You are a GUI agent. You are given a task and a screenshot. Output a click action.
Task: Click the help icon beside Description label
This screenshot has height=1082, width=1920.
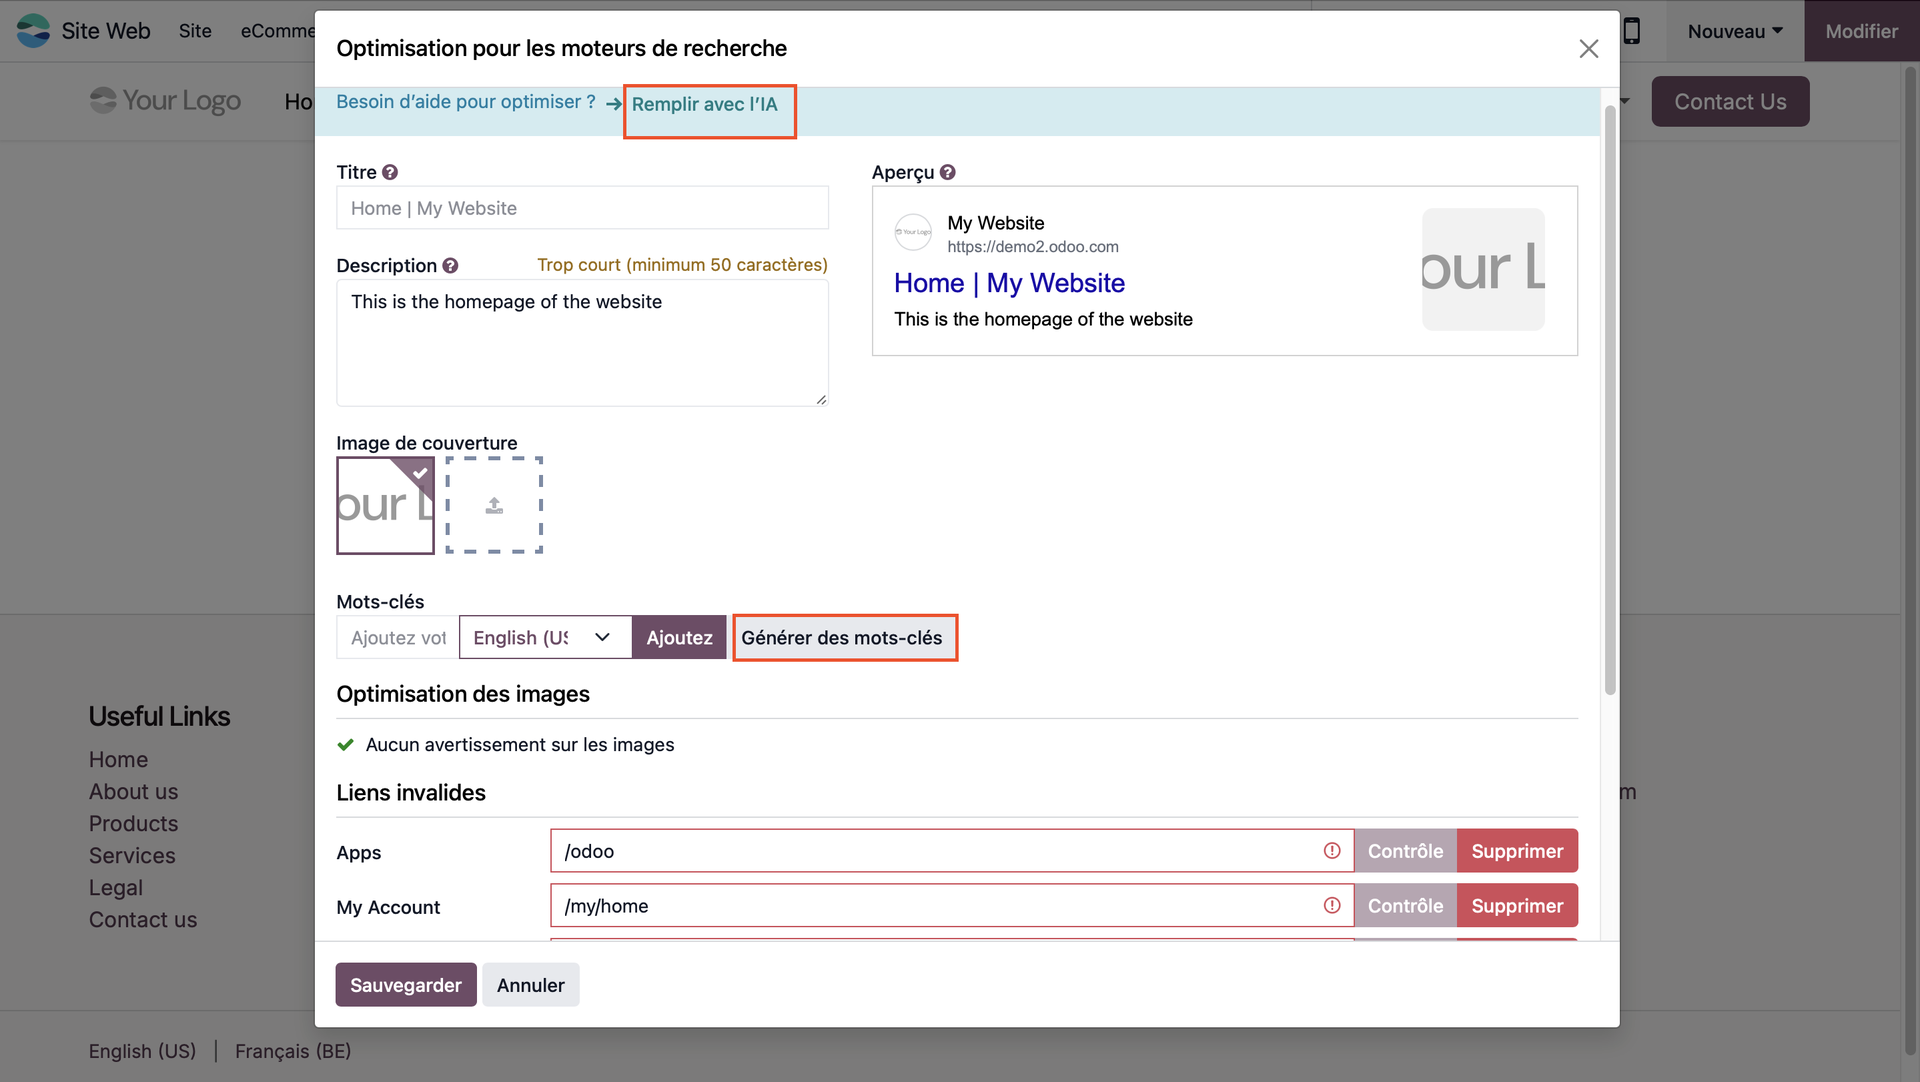(x=450, y=265)
